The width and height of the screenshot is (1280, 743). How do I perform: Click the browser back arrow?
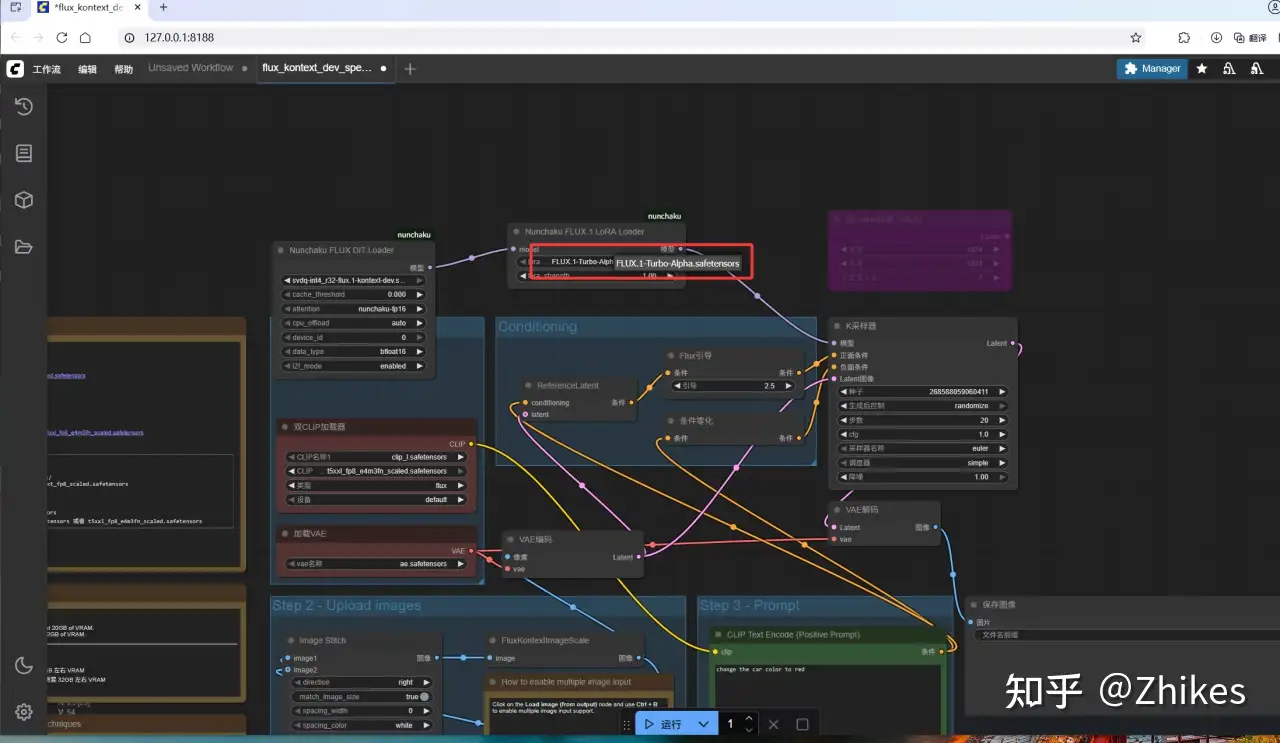coord(14,38)
